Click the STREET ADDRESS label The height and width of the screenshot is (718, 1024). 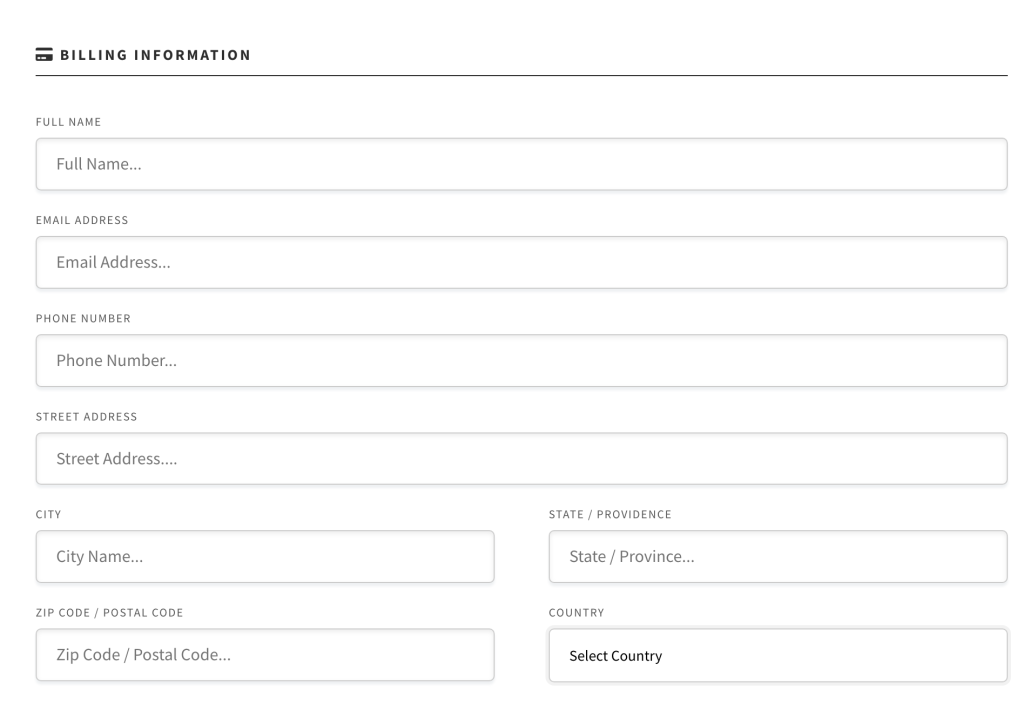[x=87, y=417]
